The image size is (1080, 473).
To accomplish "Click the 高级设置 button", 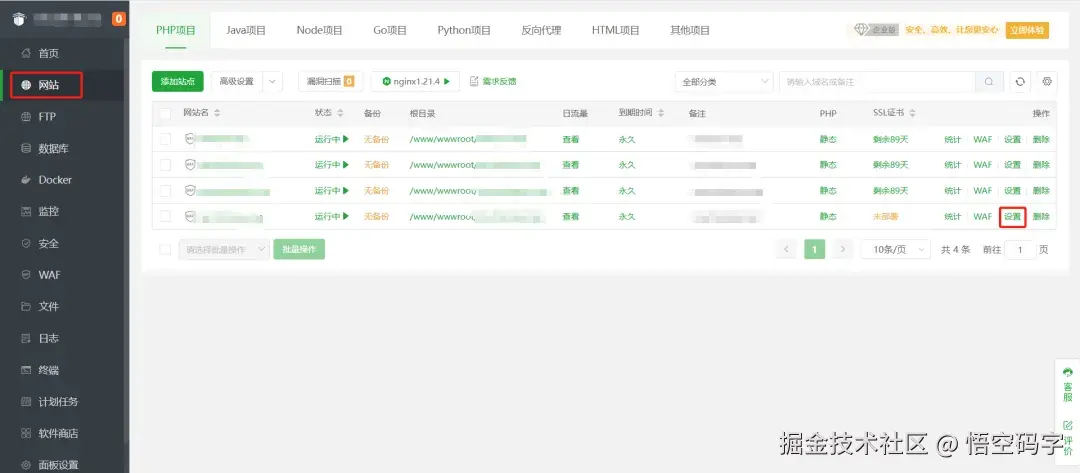I will tap(237, 81).
